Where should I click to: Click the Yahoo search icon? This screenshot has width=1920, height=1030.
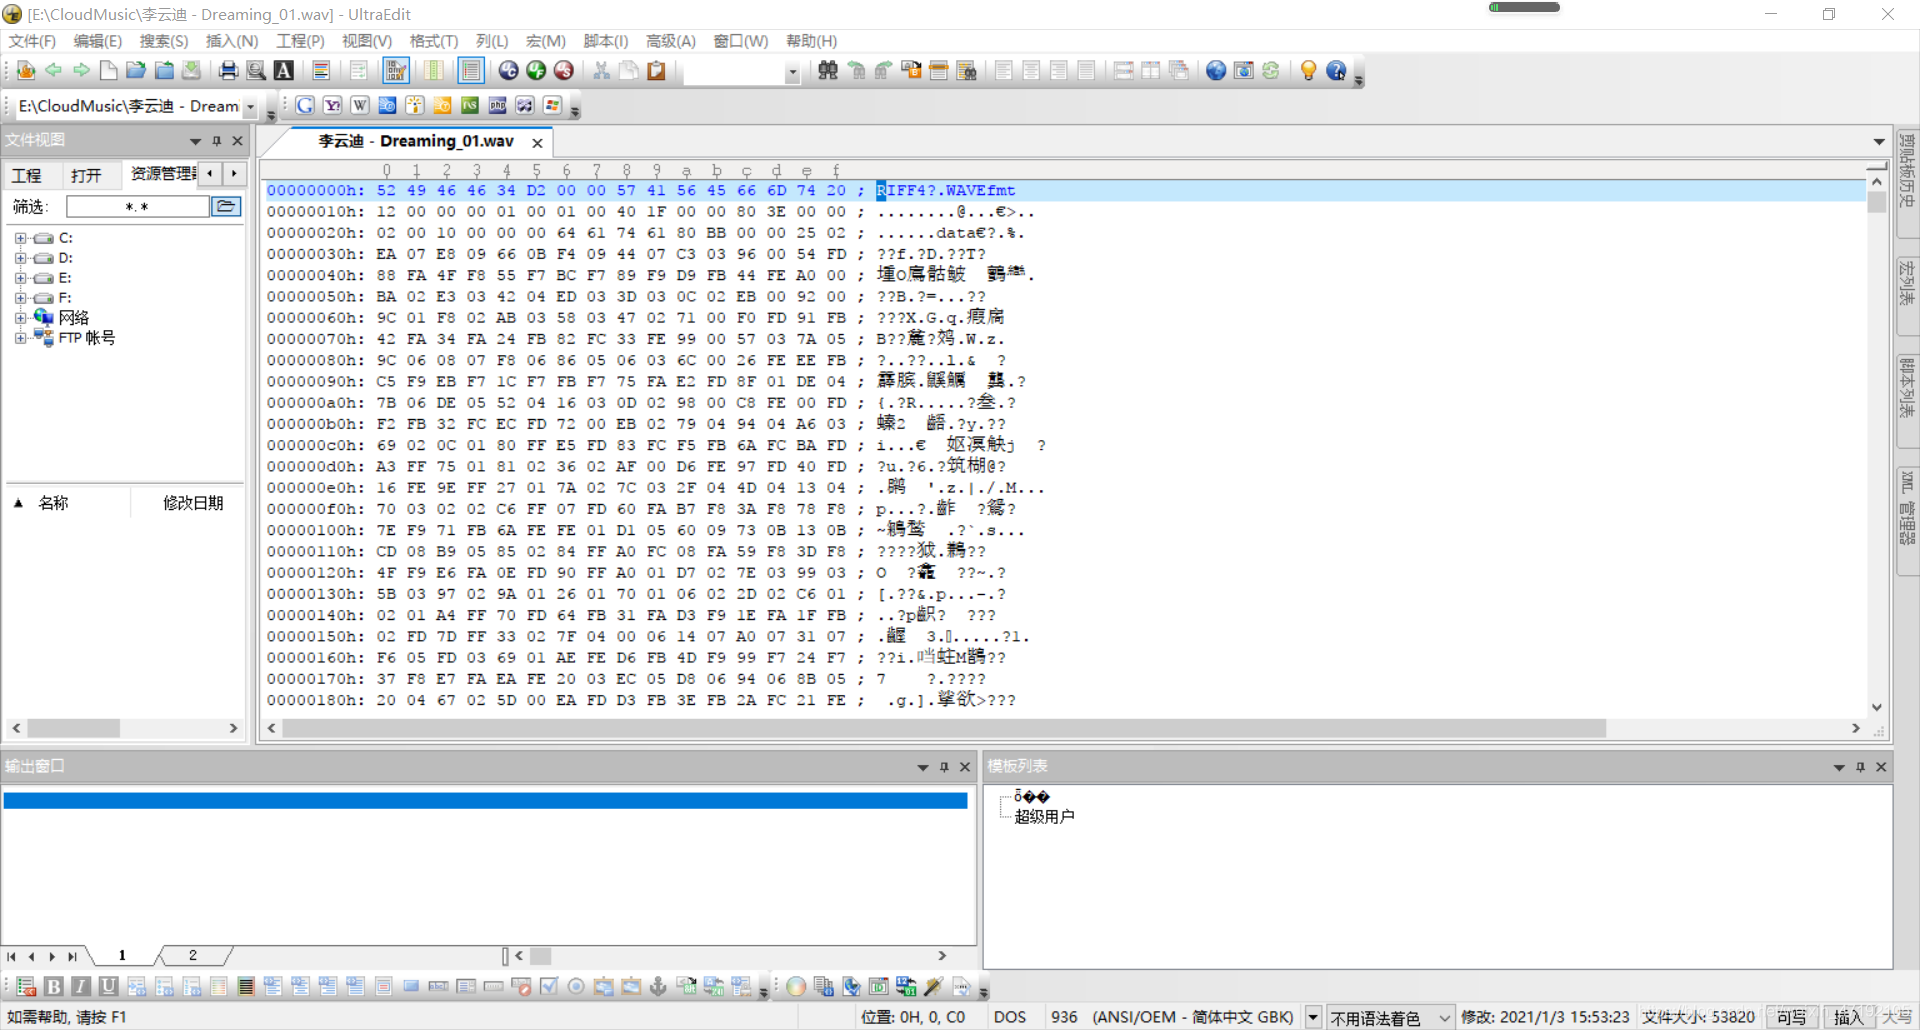point(332,105)
